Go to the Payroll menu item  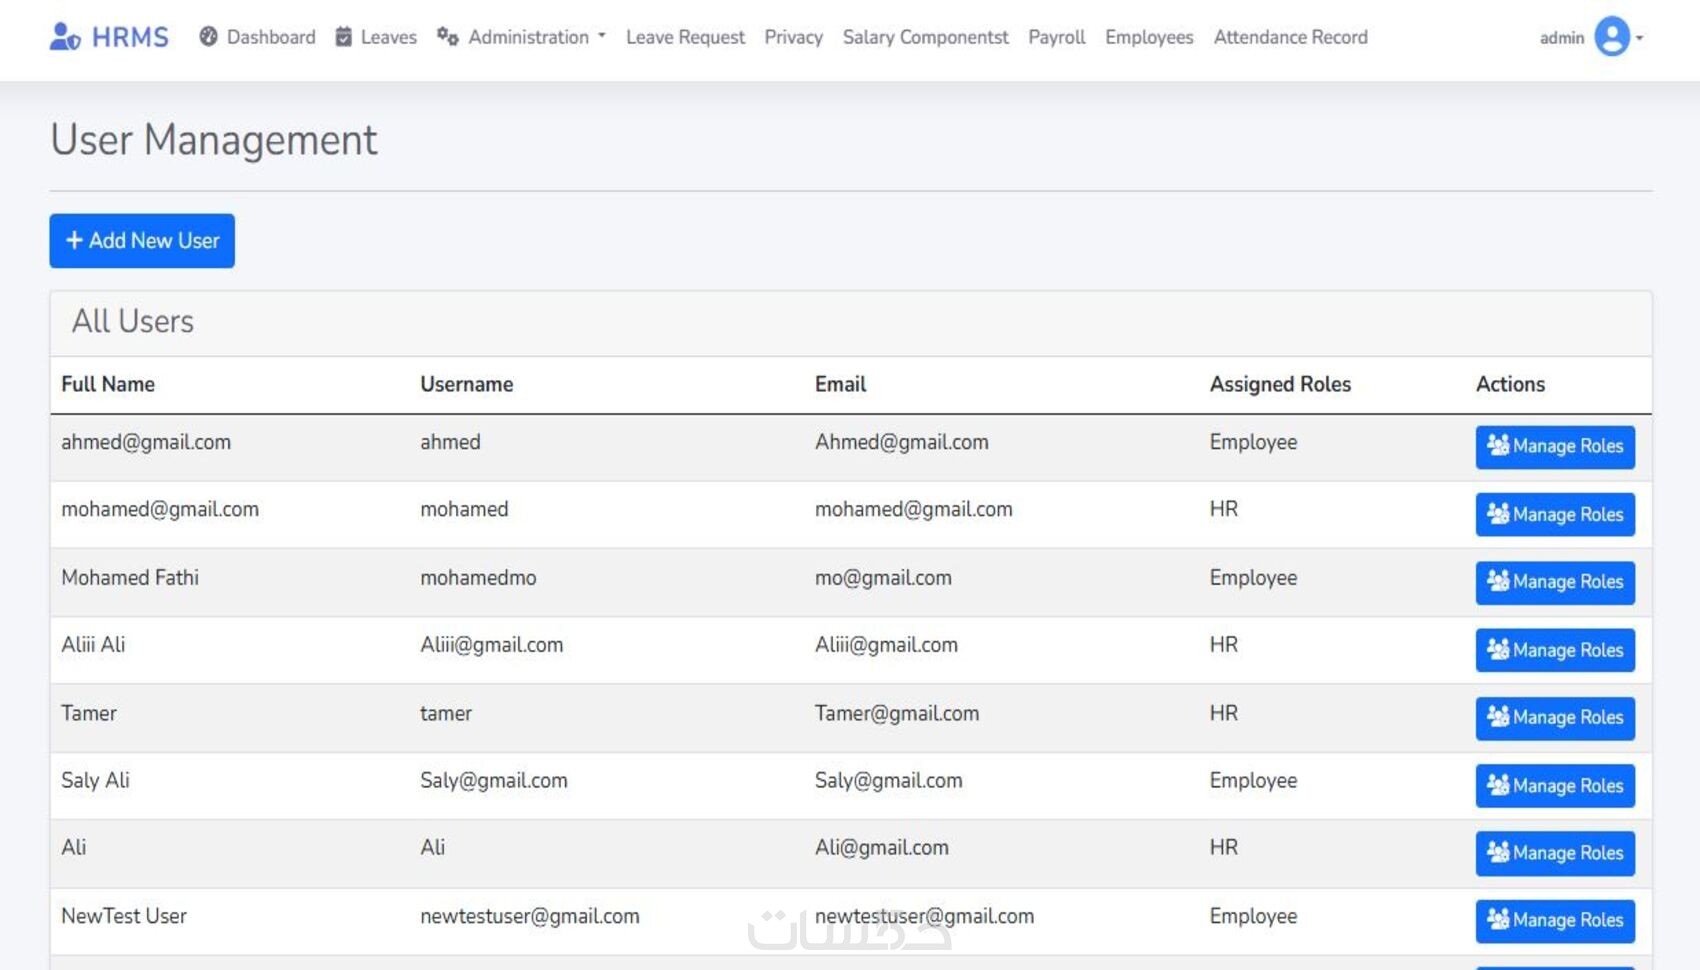pyautogui.click(x=1056, y=37)
